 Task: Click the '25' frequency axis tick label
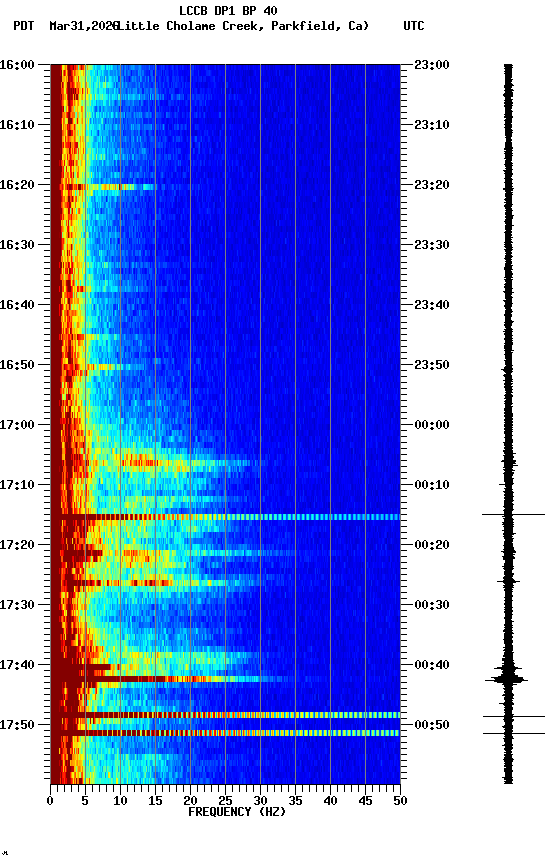click(x=225, y=801)
